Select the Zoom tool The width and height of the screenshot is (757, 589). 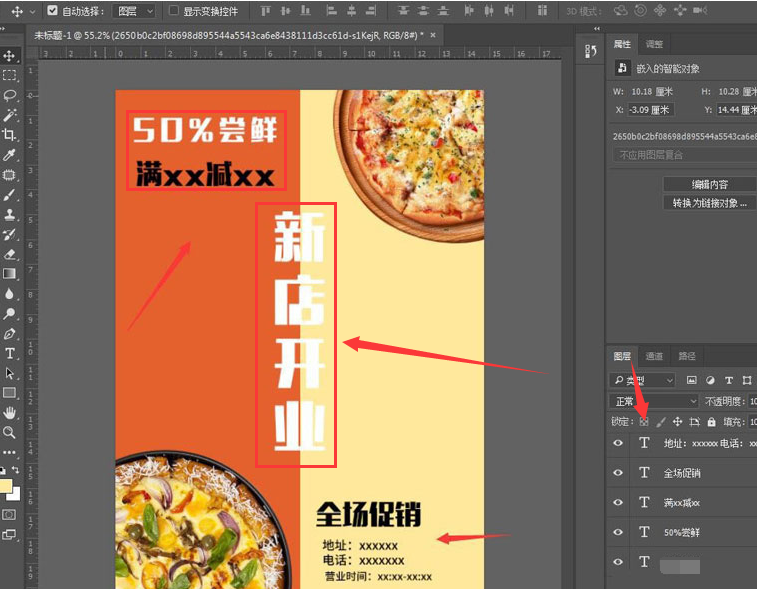(x=10, y=432)
